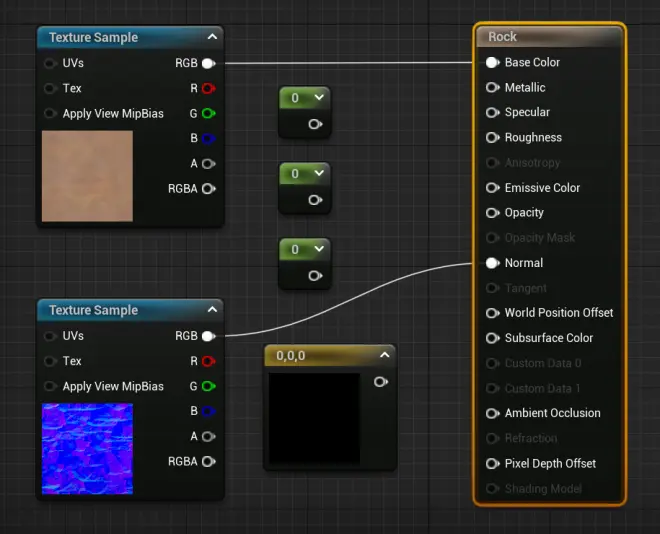Click Tex input pin of top Texture Sample
This screenshot has height=534, width=660.
click(50, 88)
